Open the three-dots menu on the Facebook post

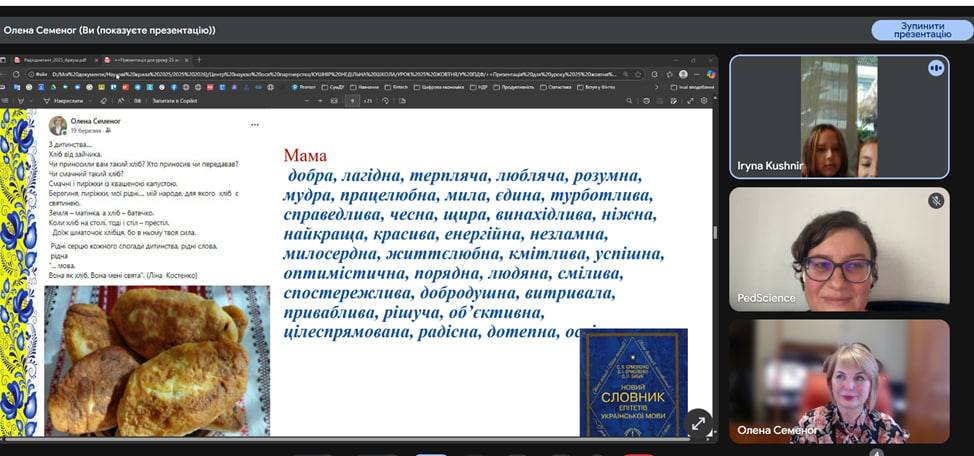coord(254,125)
